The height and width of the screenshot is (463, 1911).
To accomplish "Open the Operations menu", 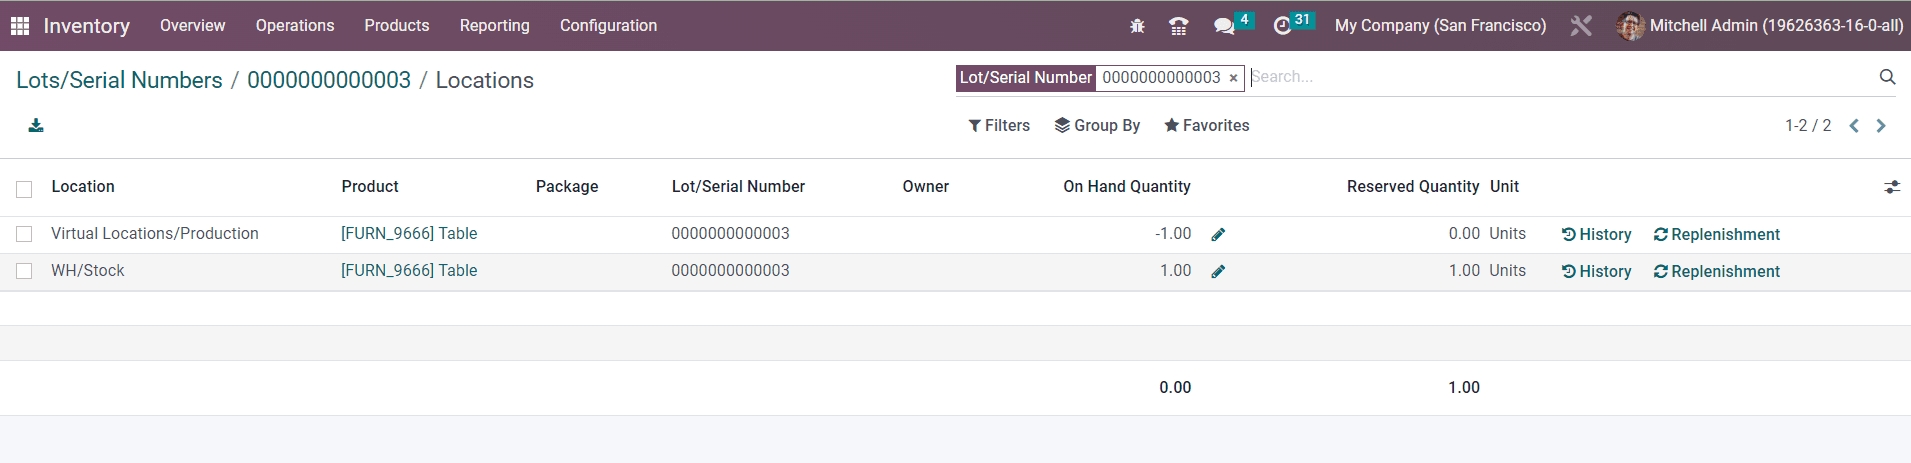I will point(295,26).
